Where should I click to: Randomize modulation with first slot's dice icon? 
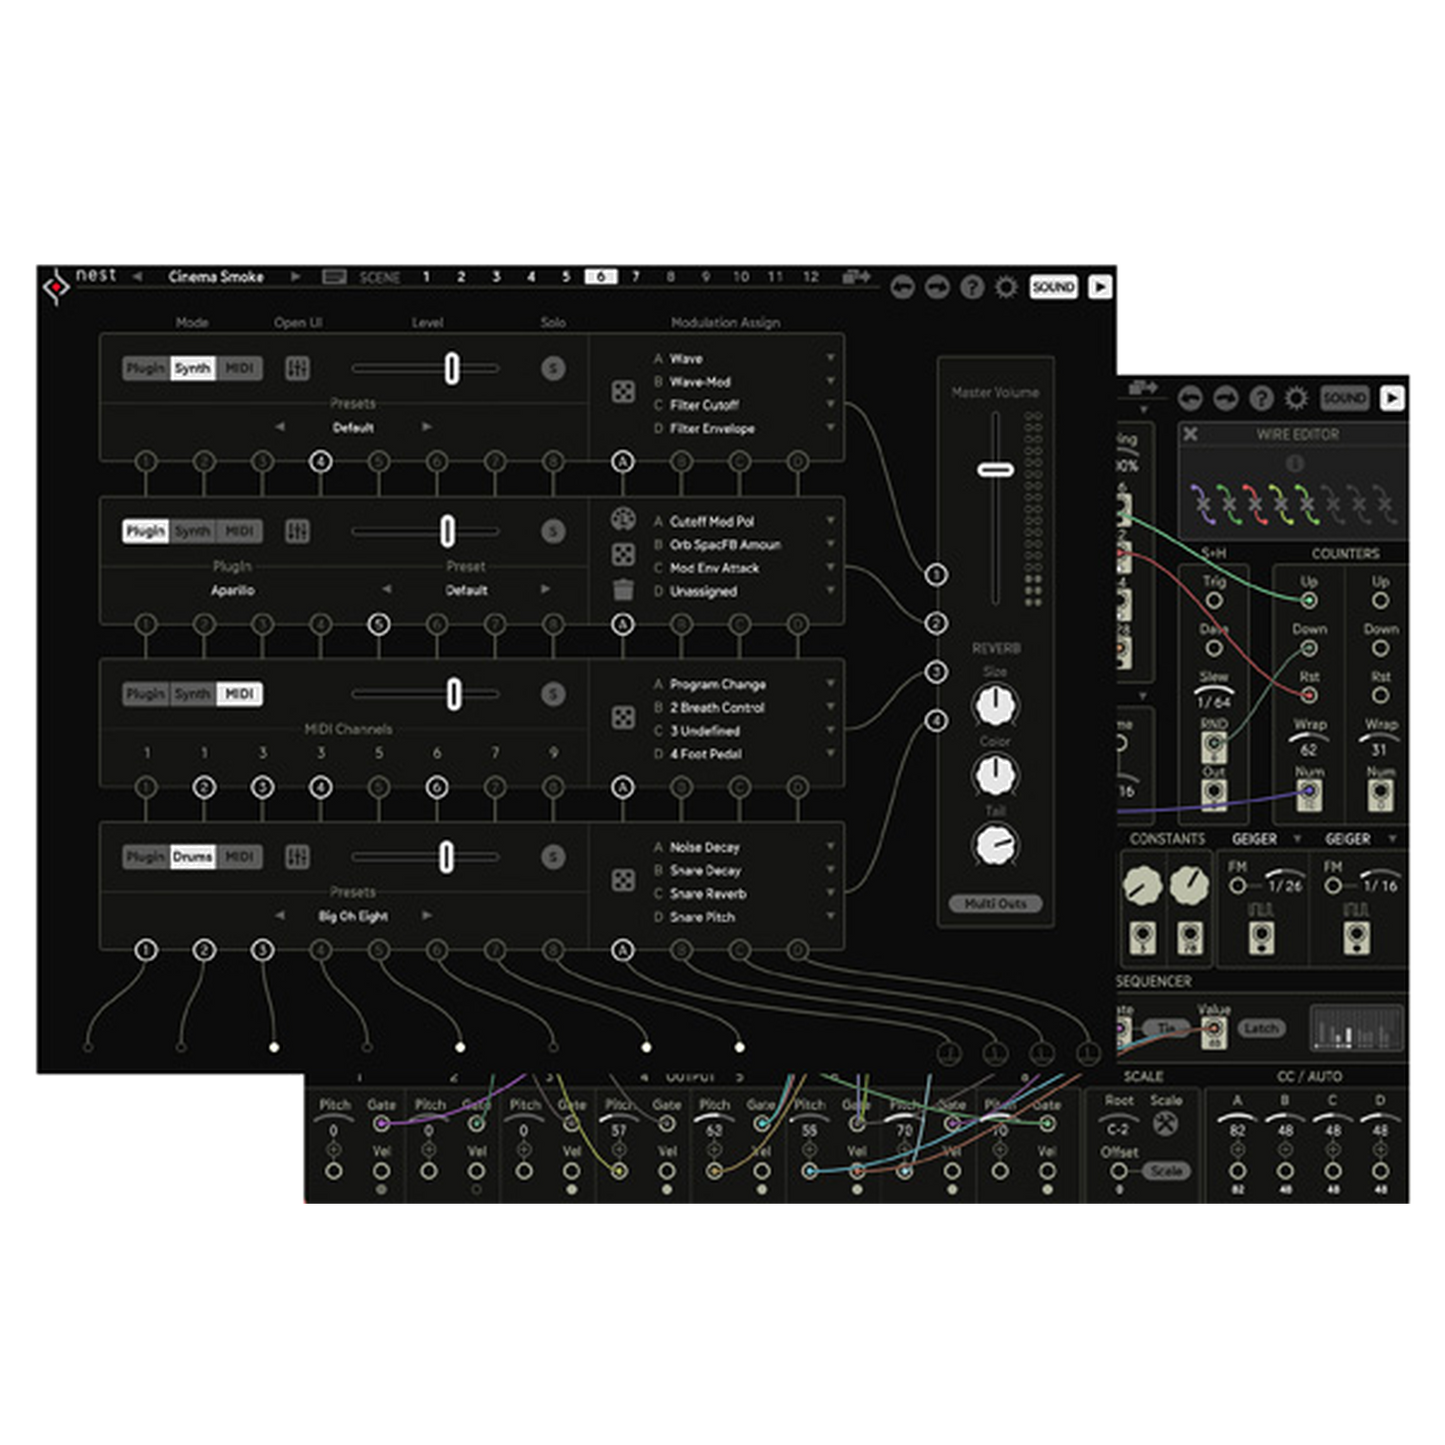[x=622, y=392]
